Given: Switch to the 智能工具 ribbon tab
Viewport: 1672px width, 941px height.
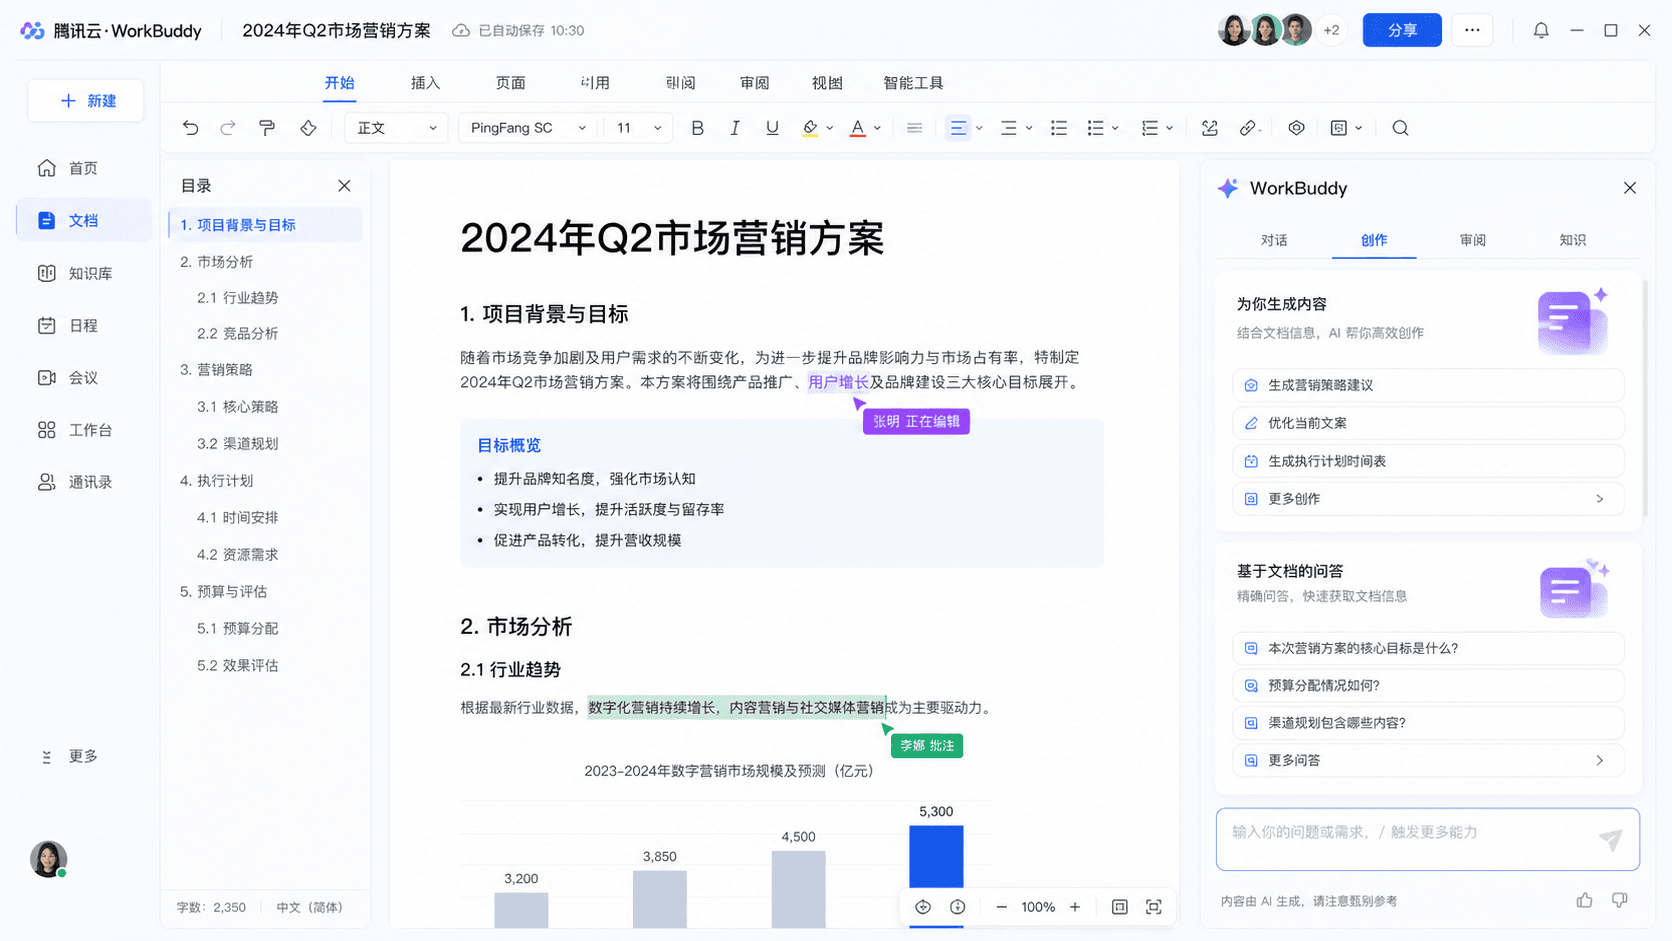Looking at the screenshot, I should pyautogui.click(x=913, y=83).
